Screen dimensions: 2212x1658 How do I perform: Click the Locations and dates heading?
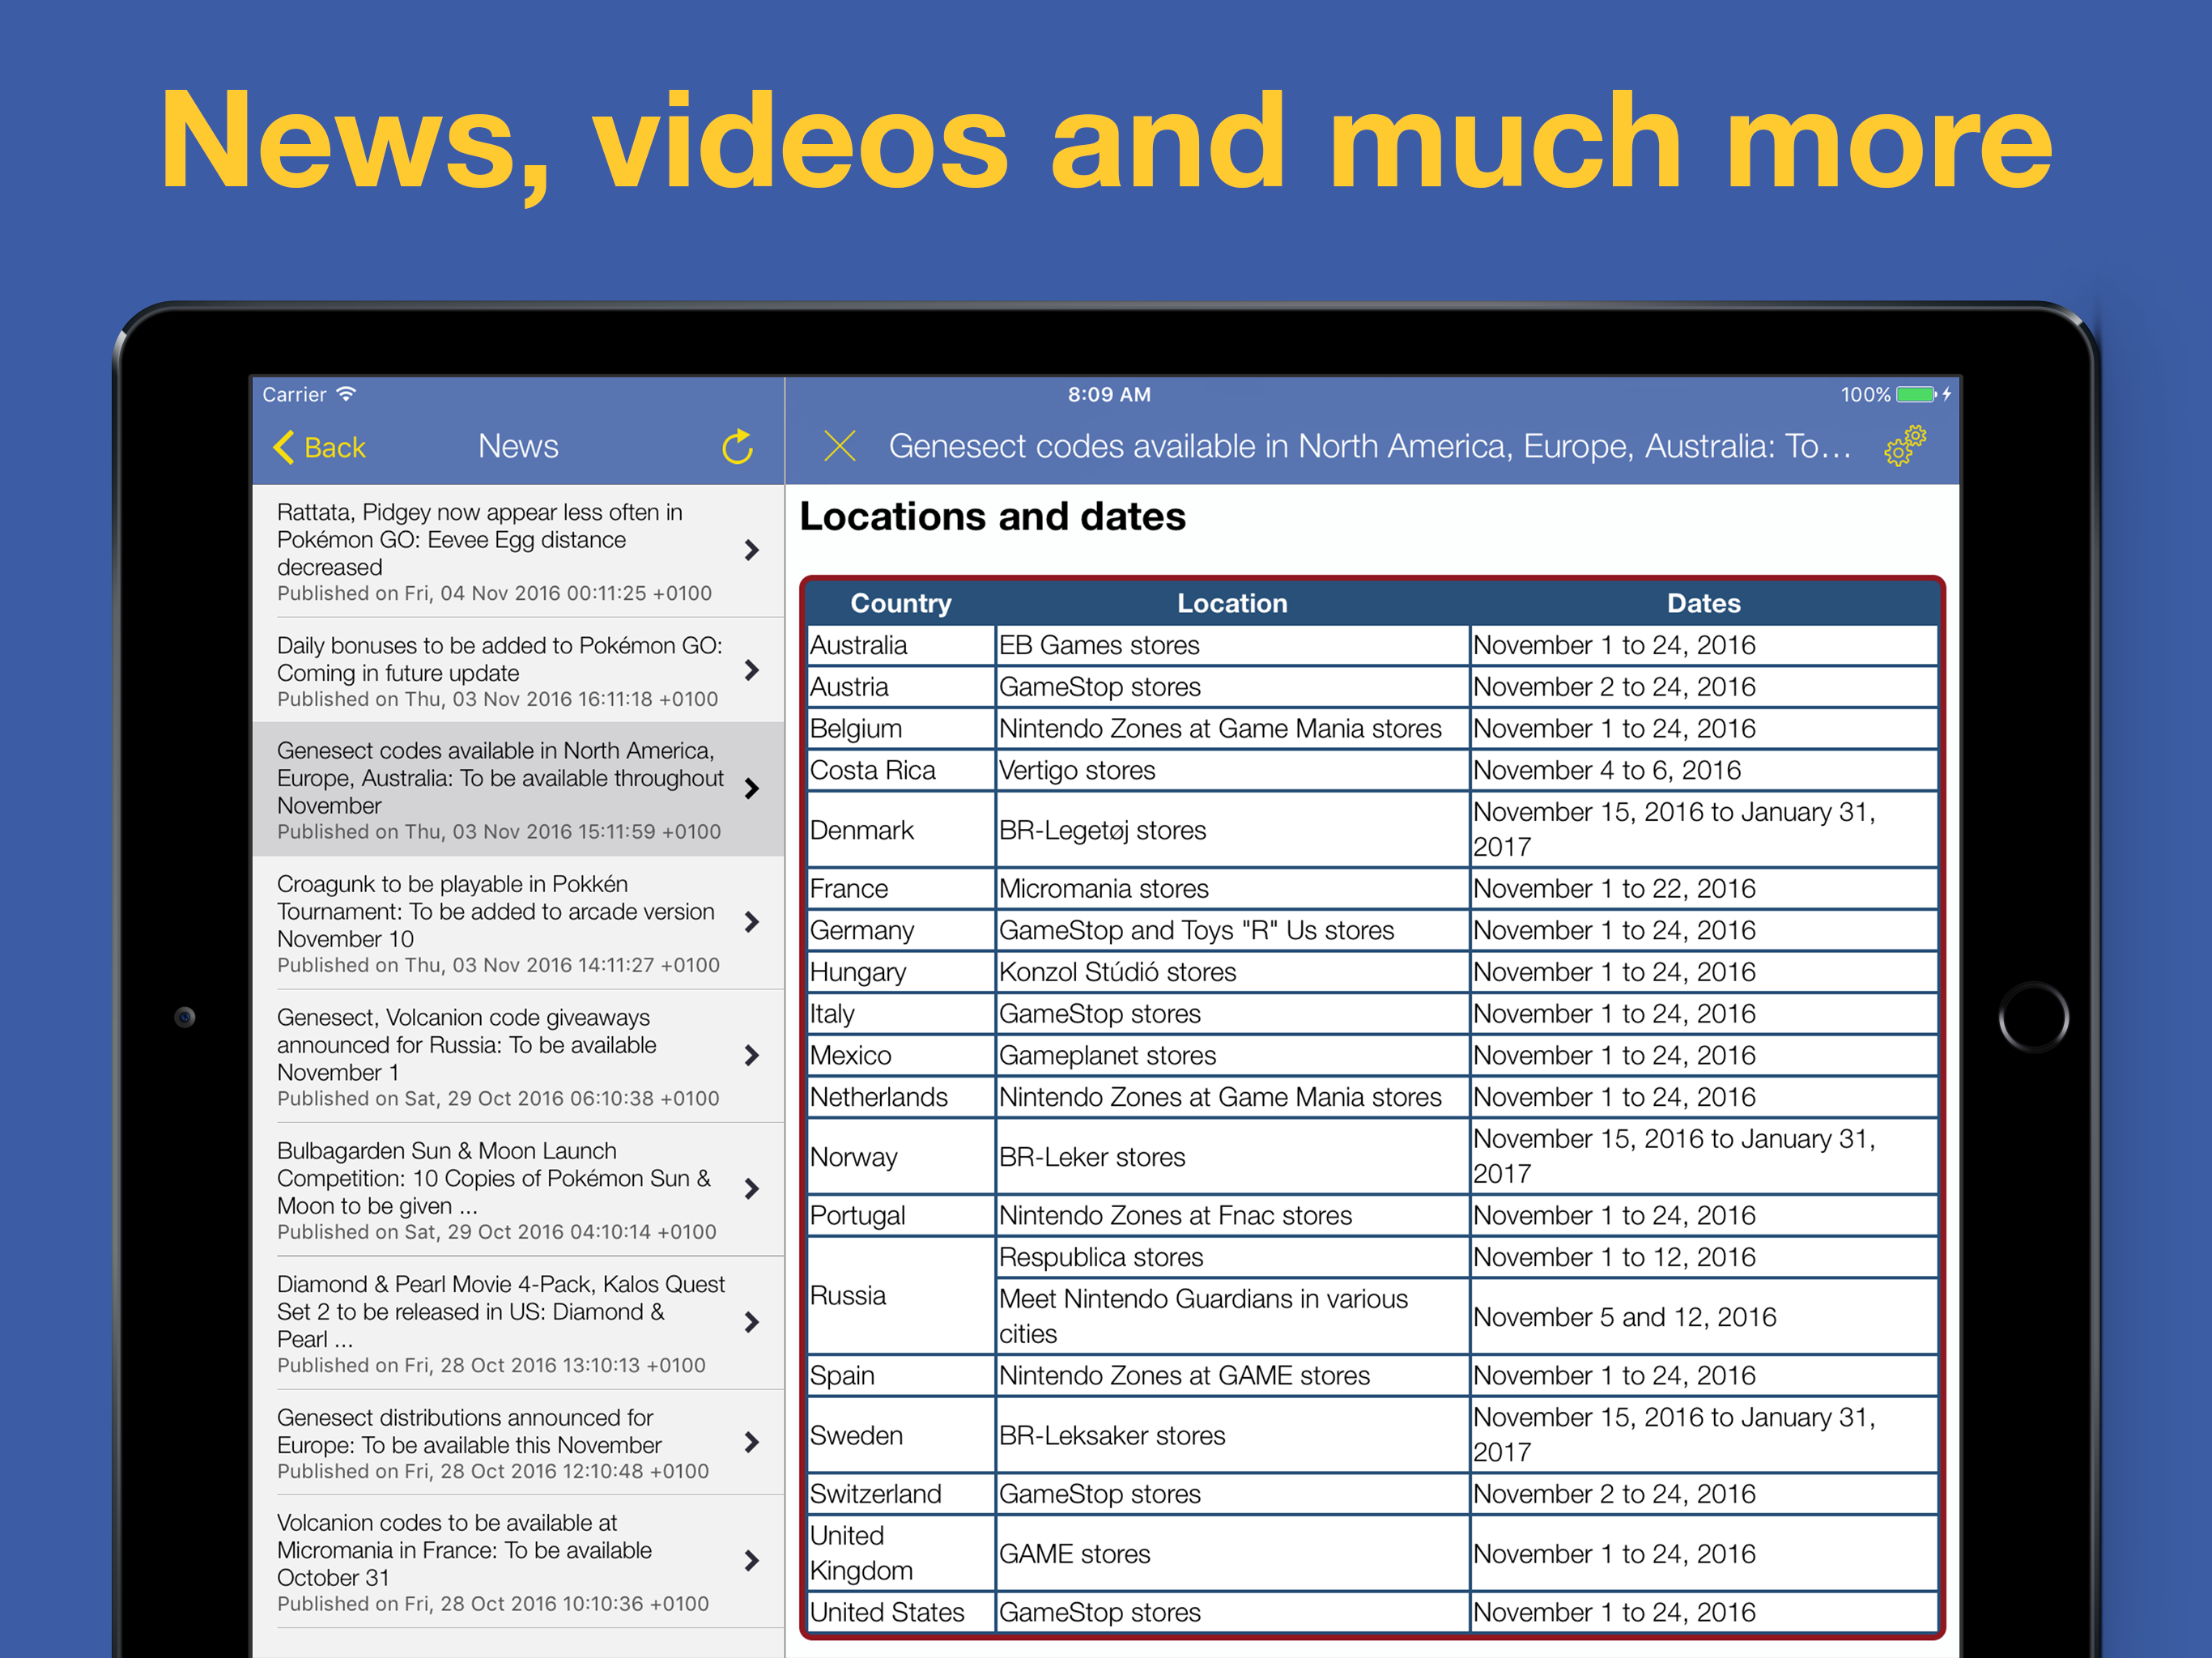click(992, 517)
